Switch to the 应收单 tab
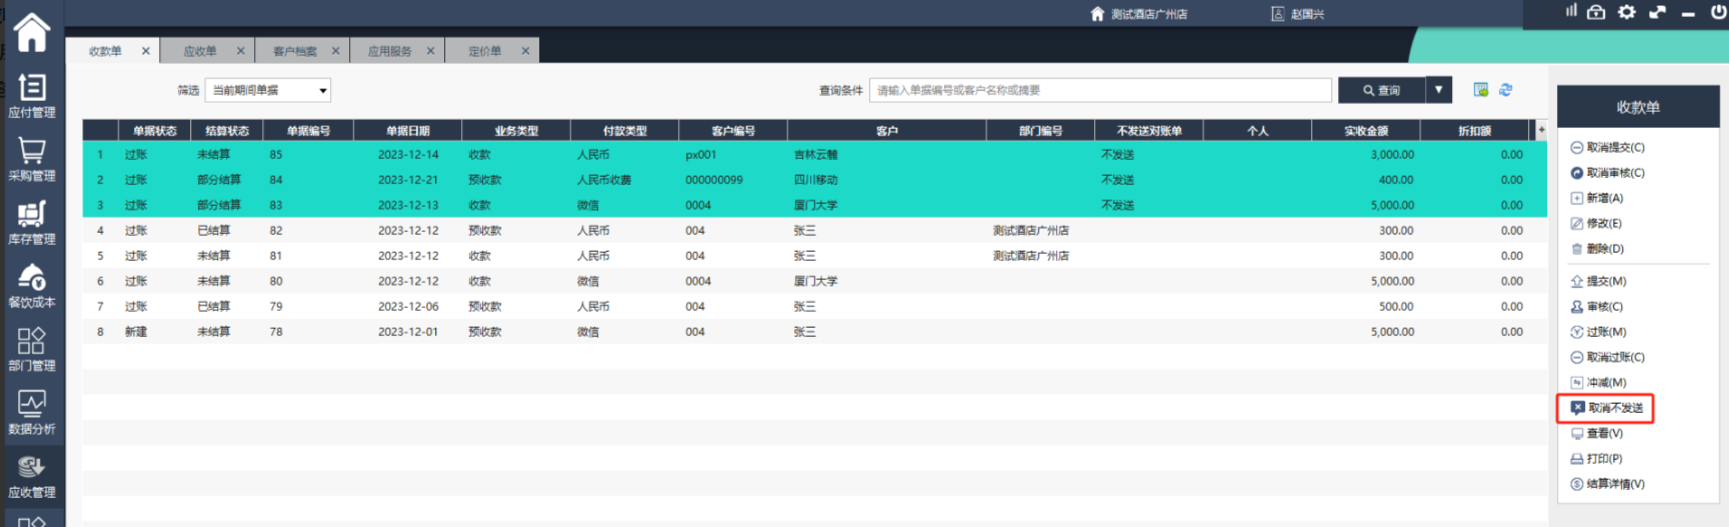This screenshot has width=1729, height=527. click(x=200, y=51)
